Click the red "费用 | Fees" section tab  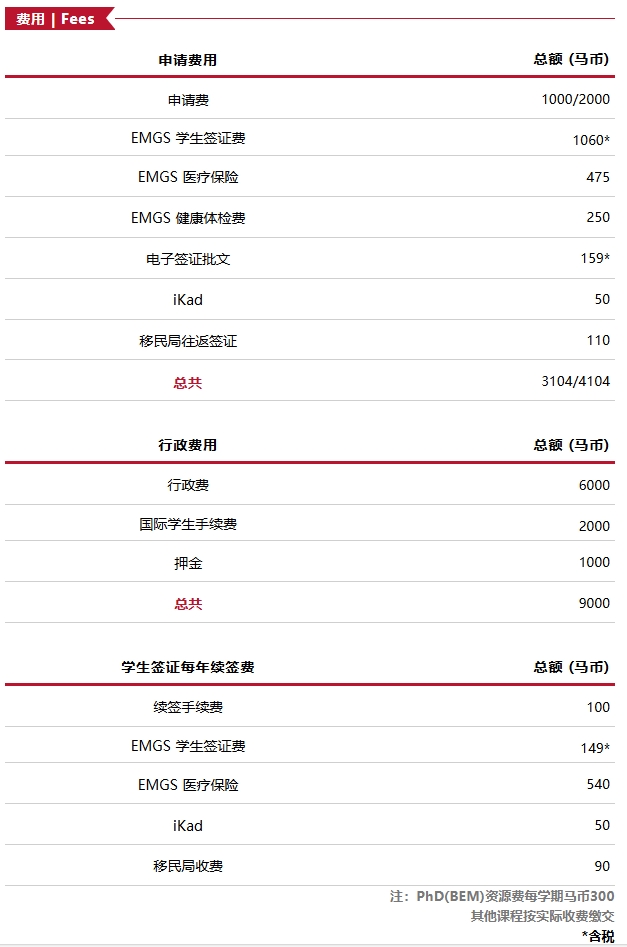click(x=57, y=19)
